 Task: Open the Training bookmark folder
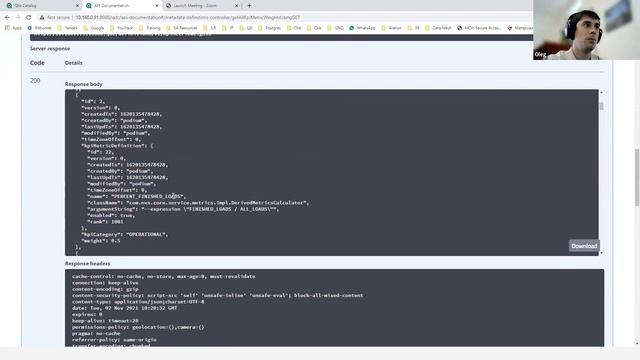point(149,28)
